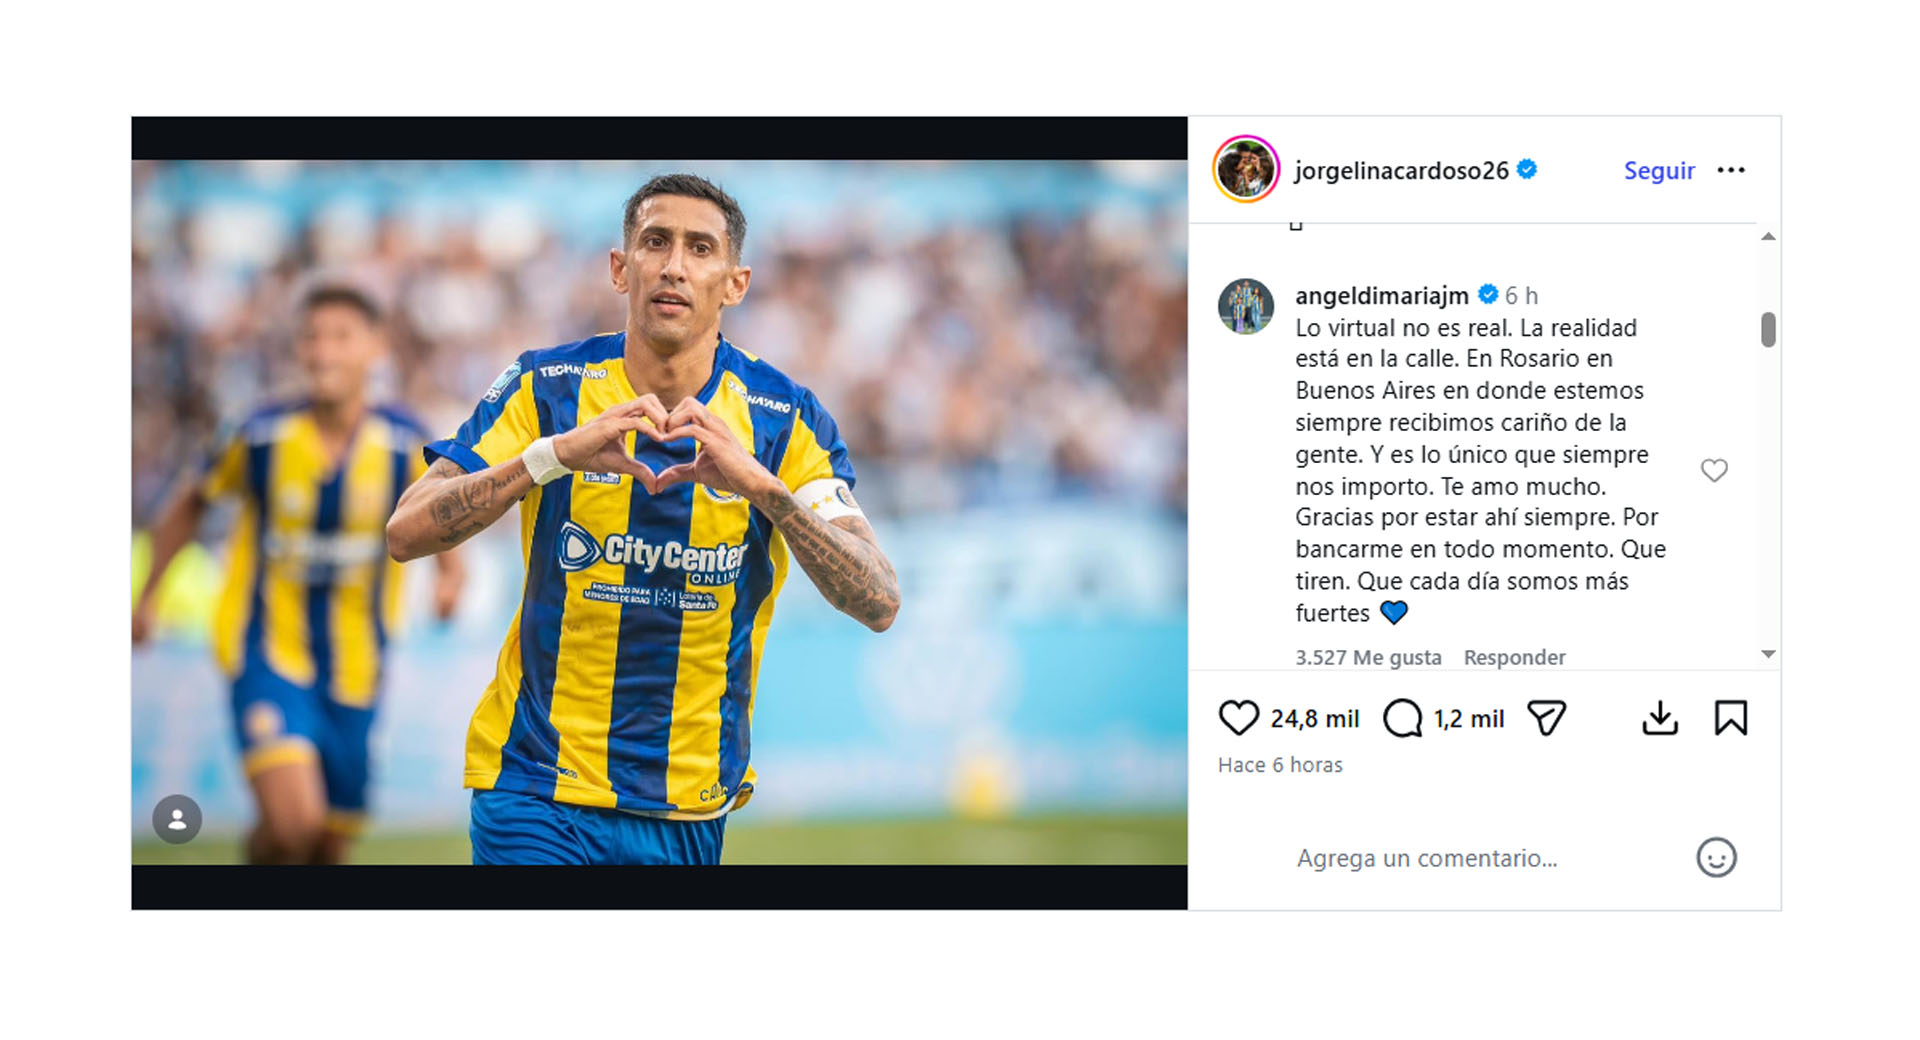Image resolution: width=1920 pixels, height=1040 pixels.
Task: Share post with paper plane icon
Action: pos(1546,718)
